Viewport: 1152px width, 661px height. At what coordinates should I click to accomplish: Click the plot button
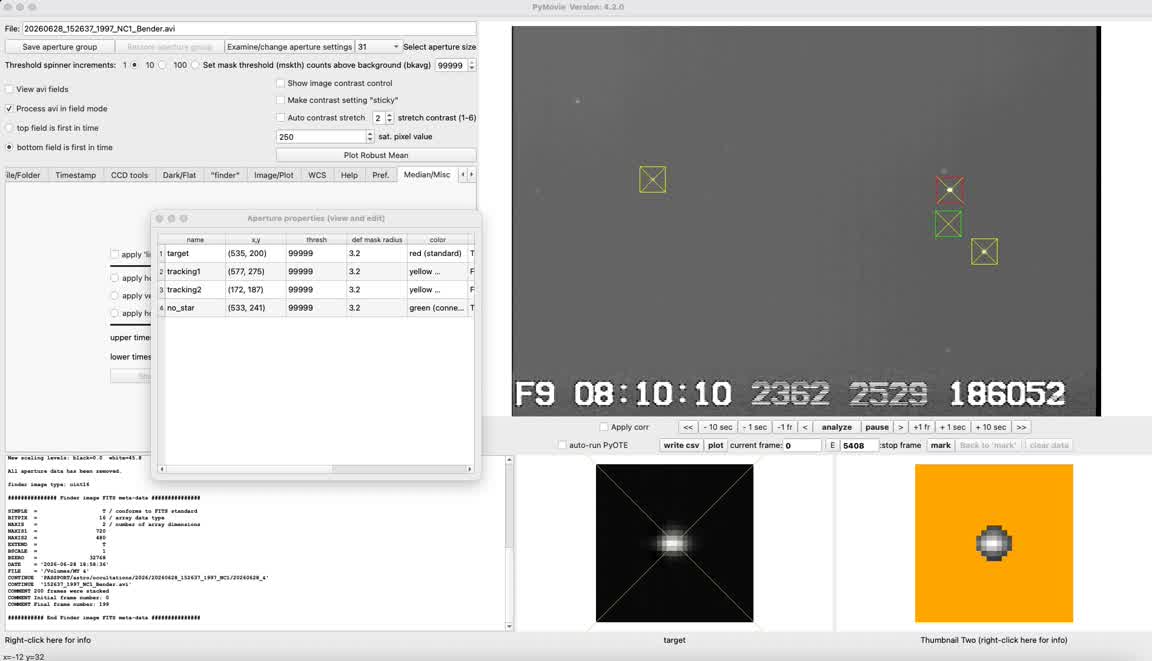(716, 445)
